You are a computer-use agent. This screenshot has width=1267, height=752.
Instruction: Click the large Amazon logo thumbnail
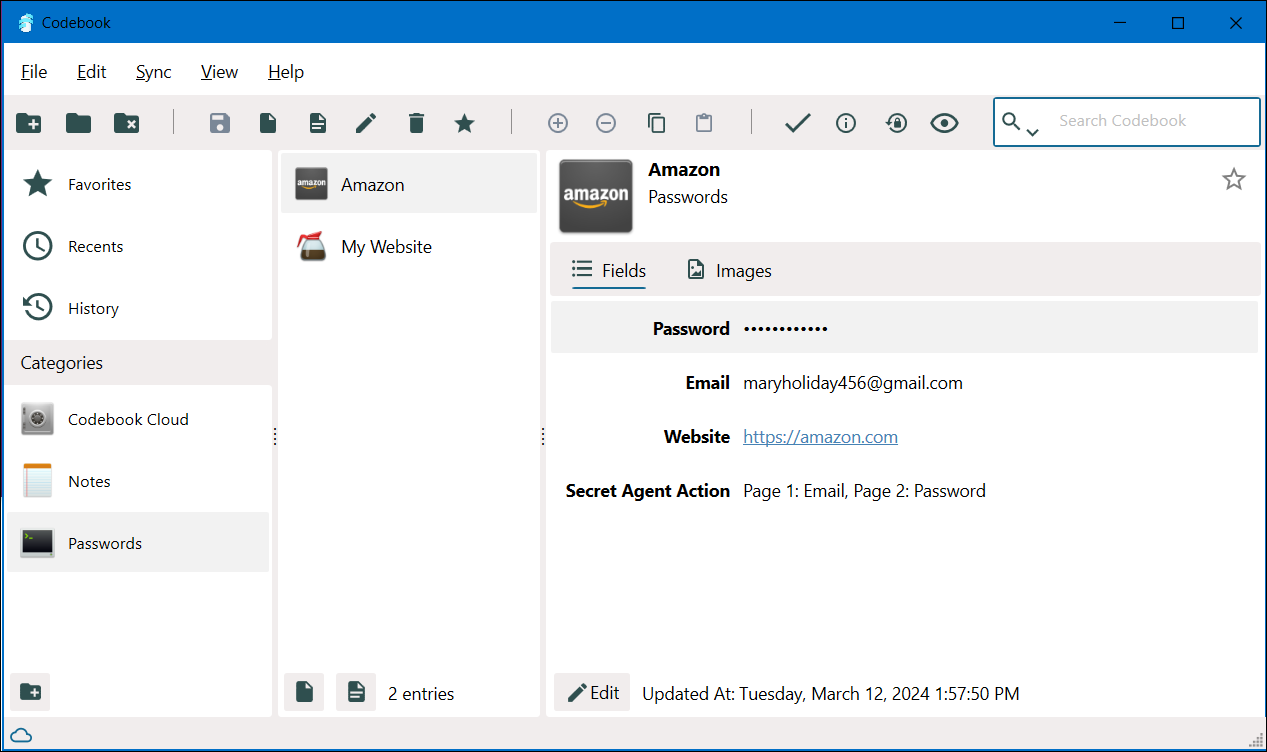pos(595,196)
